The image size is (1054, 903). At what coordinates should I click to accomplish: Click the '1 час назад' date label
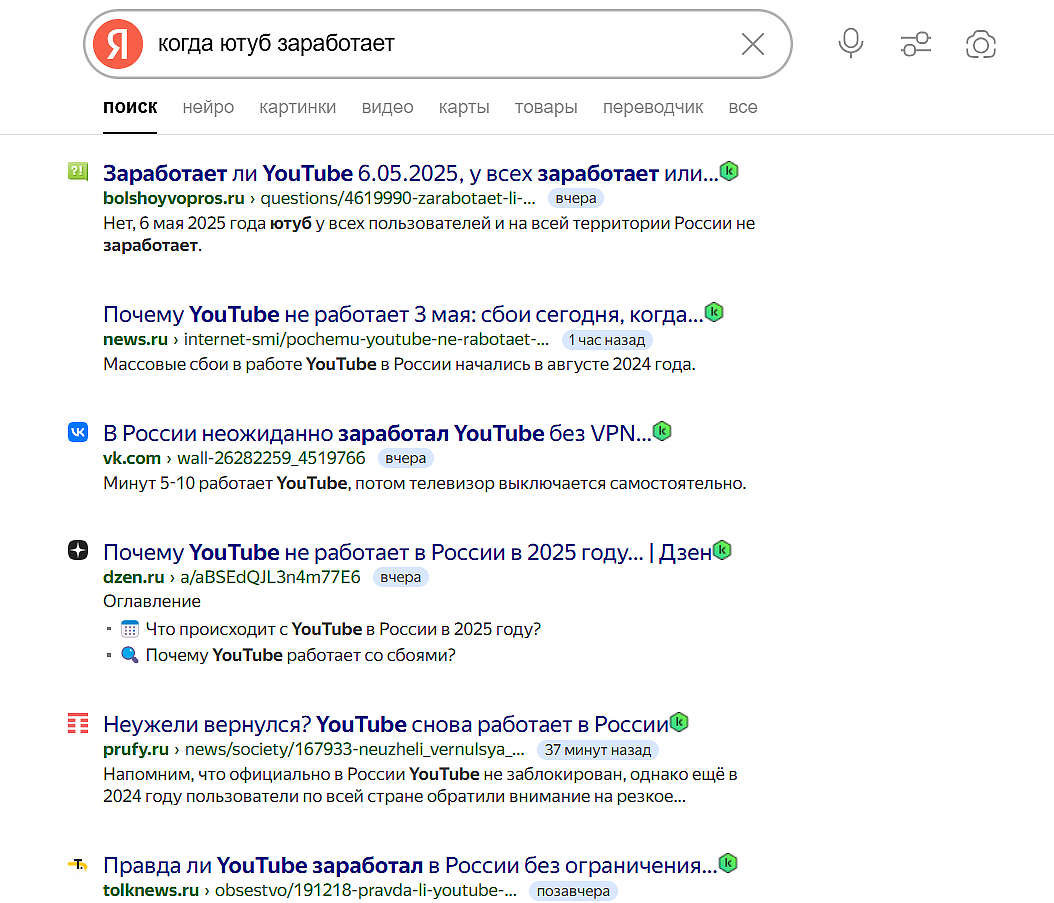[607, 340]
